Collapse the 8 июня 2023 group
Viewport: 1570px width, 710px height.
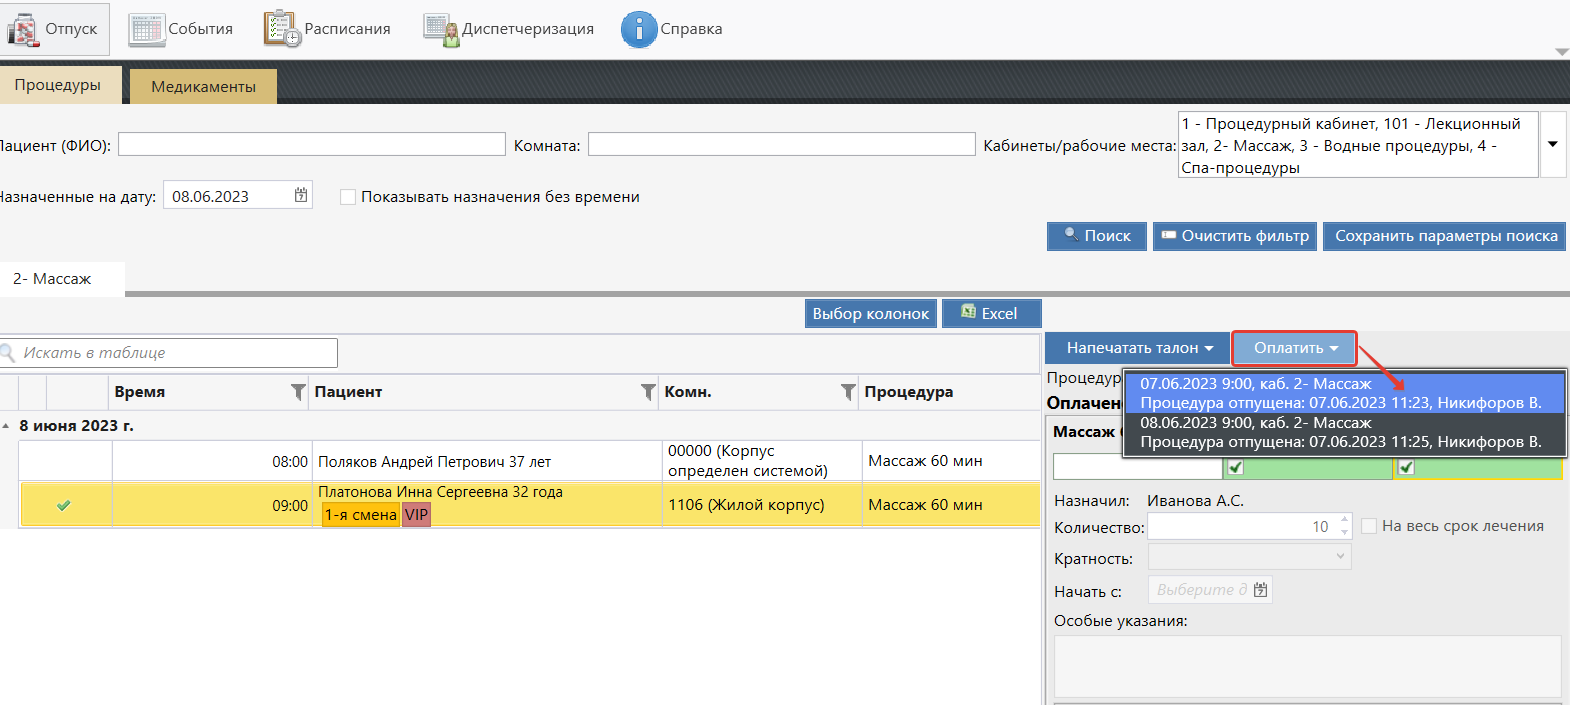pyautogui.click(x=7, y=426)
